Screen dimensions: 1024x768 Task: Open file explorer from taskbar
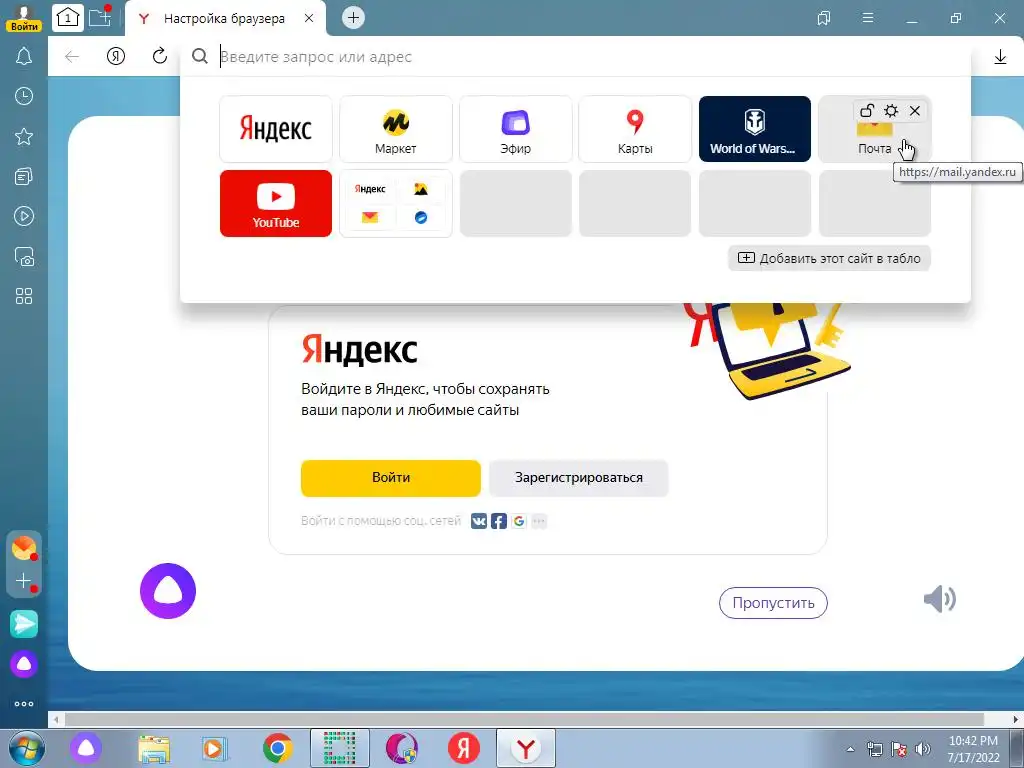[x=154, y=748]
